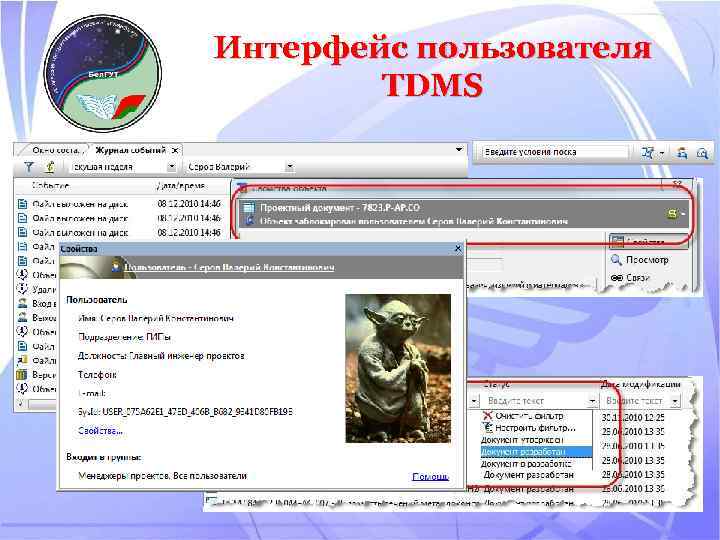This screenshot has width=720, height=540.
Task: Open the small arrow next to the search options icon
Action: coord(662,153)
